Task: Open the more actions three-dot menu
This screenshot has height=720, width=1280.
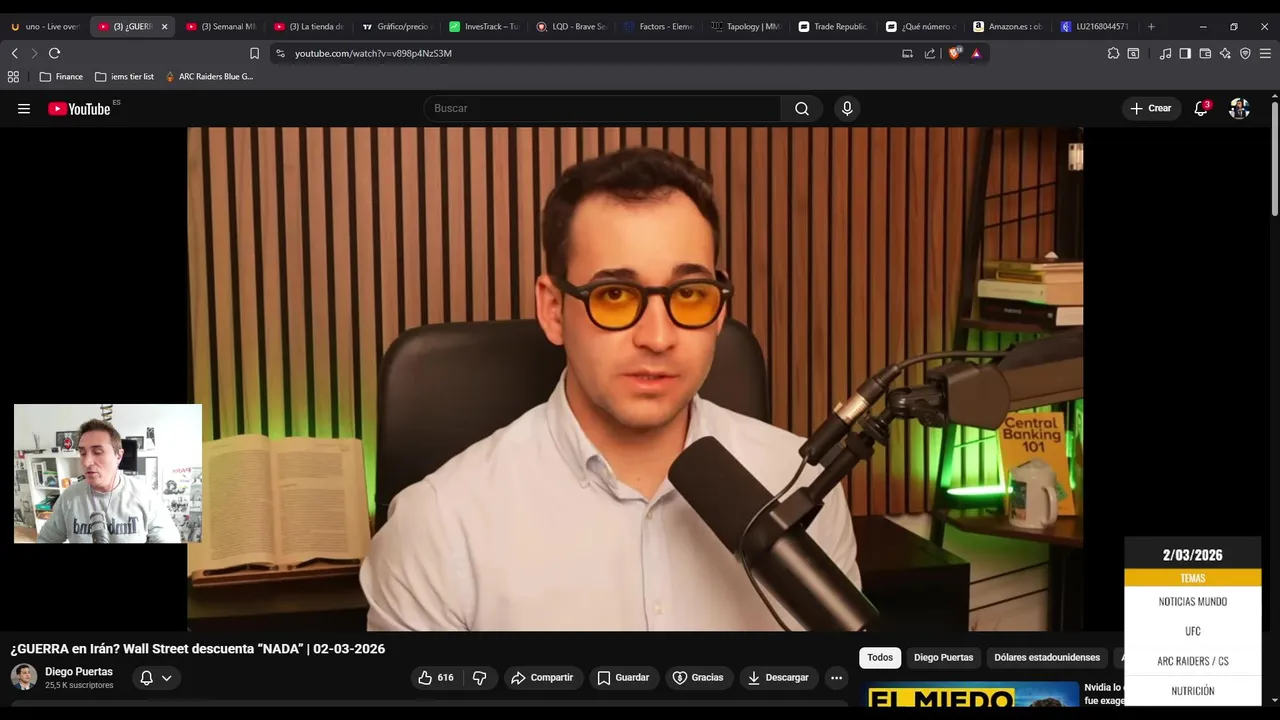Action: [x=837, y=678]
